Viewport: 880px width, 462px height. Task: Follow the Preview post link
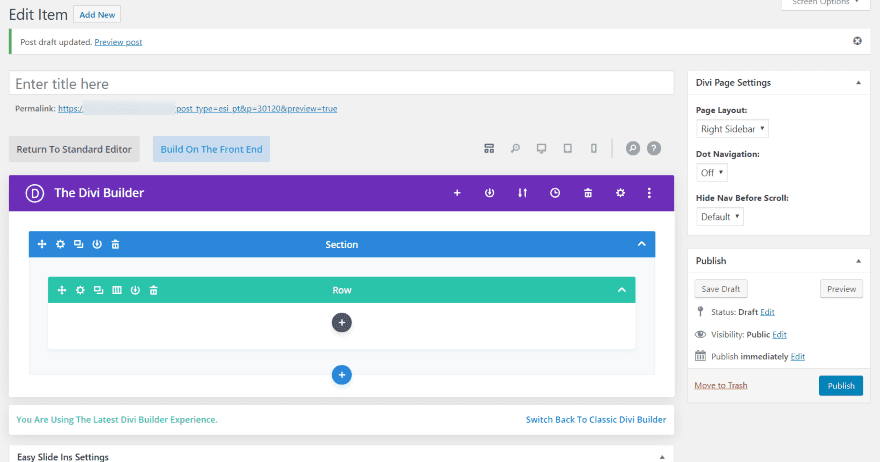[118, 42]
